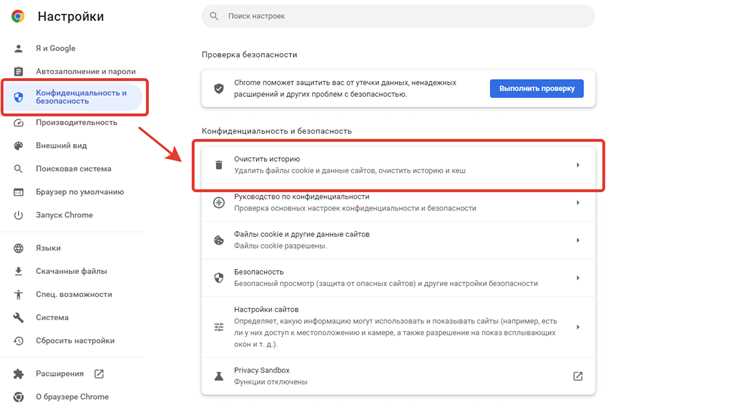Image resolution: width=750 pixels, height=411 pixels.
Task: Open Спец. возможности settings
Action: pyautogui.click(x=74, y=294)
